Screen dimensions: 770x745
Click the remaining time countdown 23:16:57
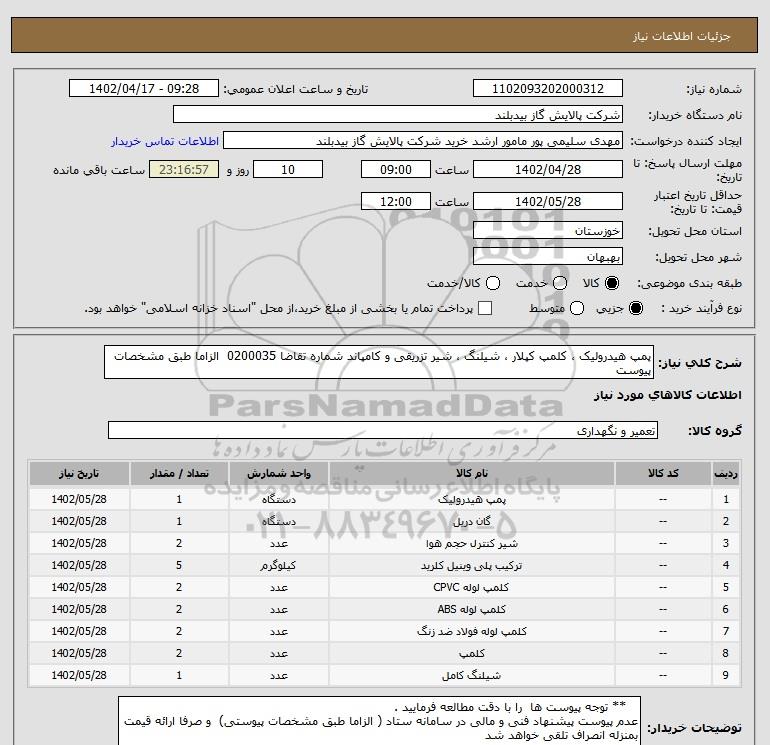pos(184,169)
